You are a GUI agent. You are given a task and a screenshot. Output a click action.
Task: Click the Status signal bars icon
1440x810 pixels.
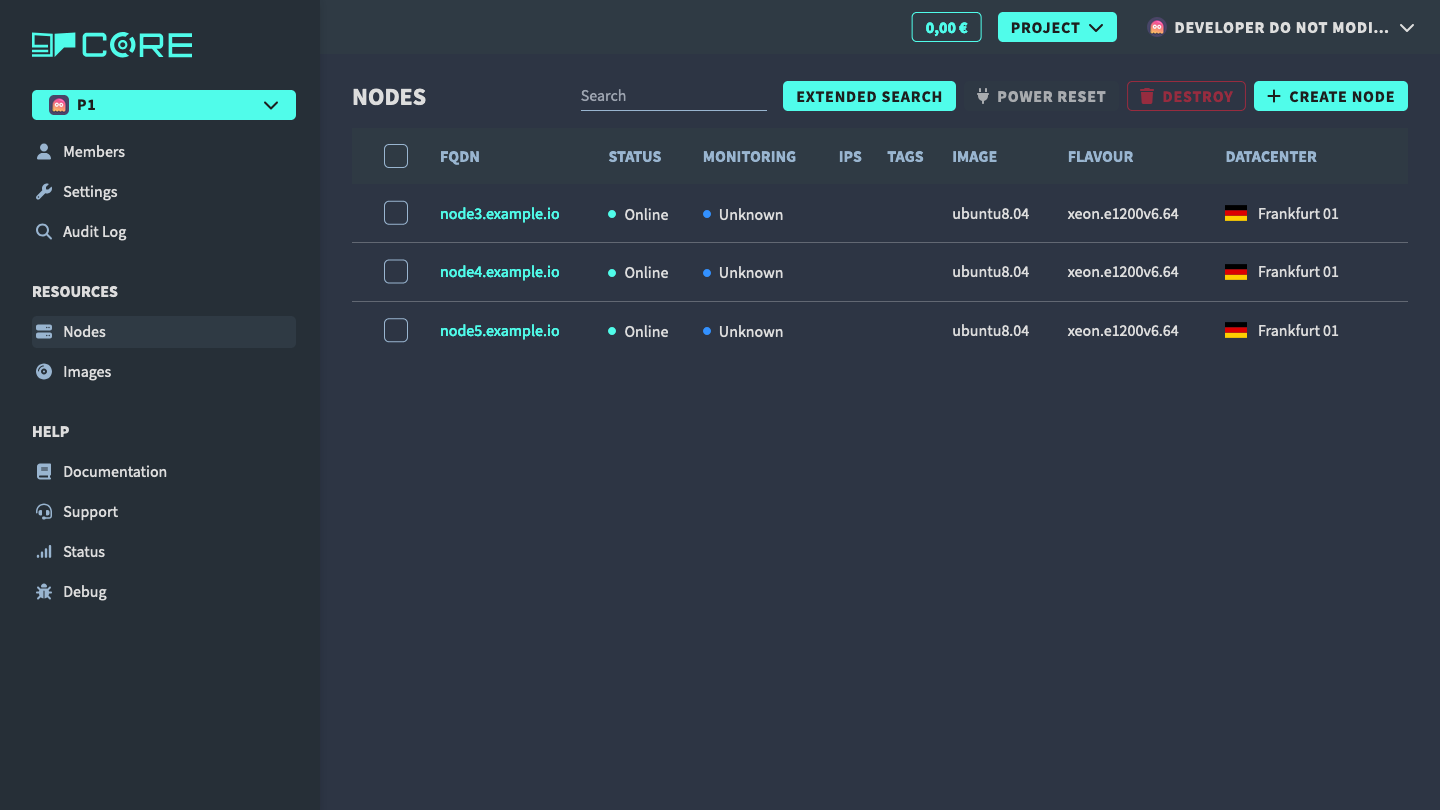point(44,552)
